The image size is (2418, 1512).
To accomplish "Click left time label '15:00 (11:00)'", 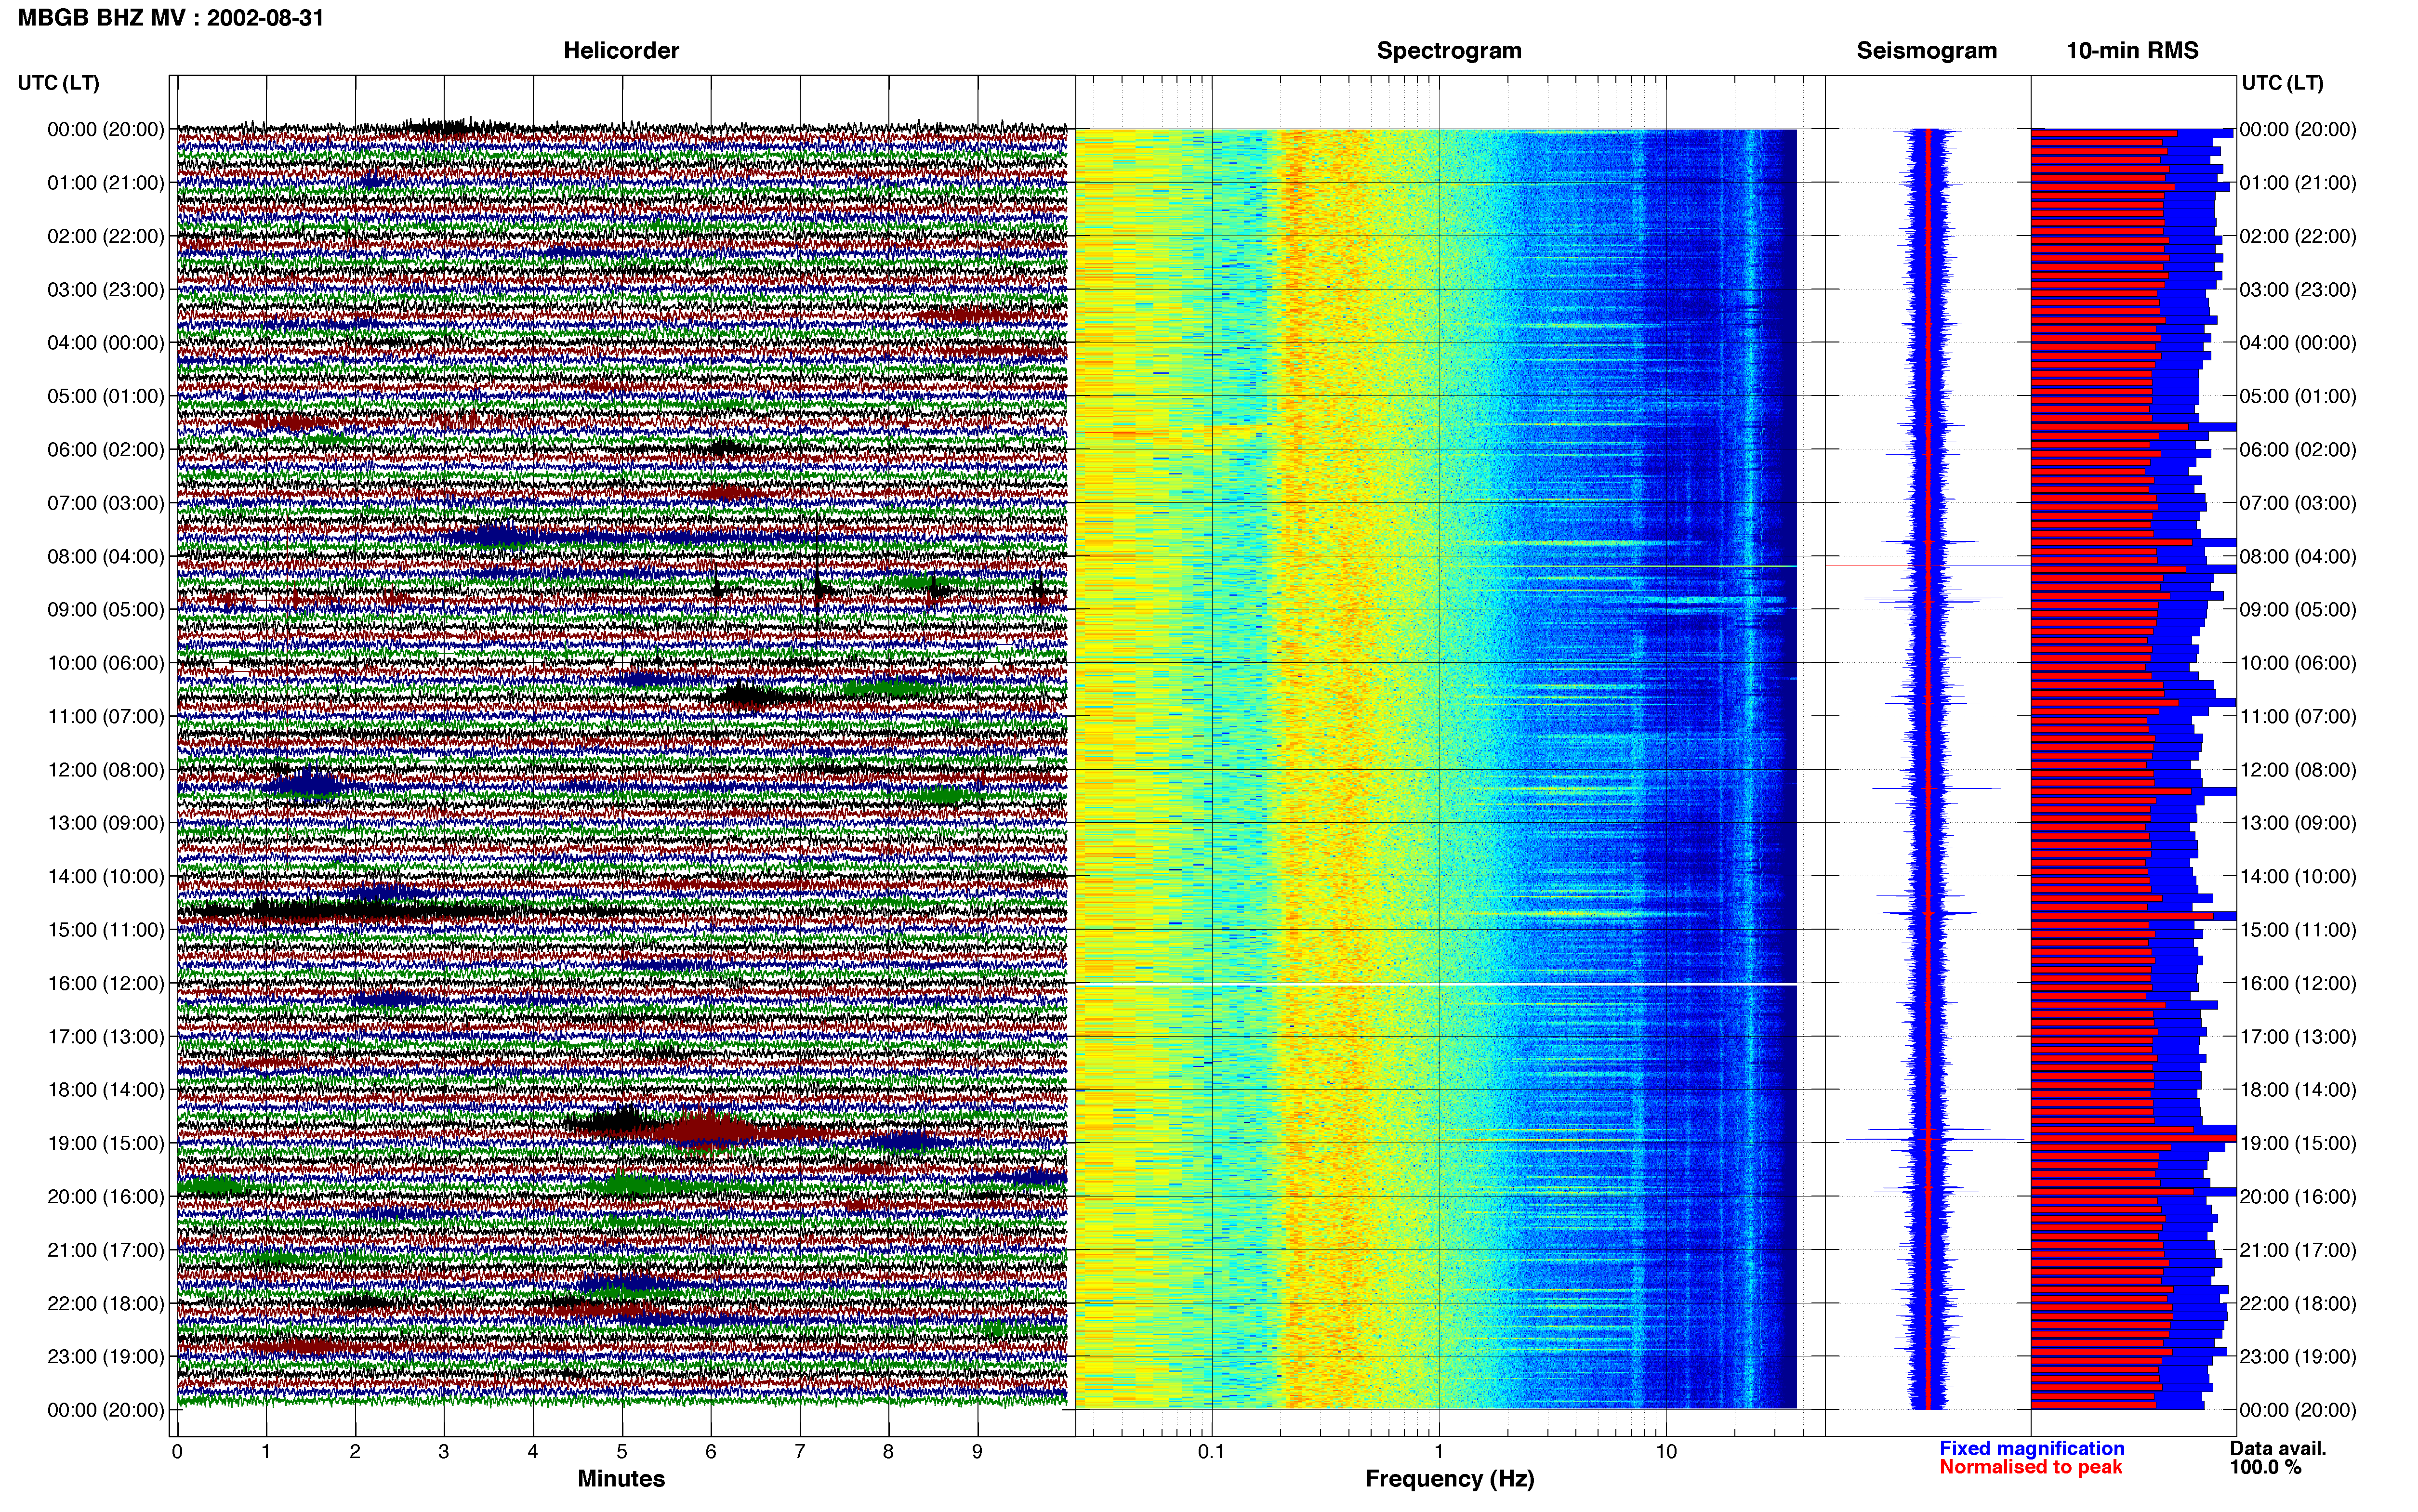I will (106, 930).
